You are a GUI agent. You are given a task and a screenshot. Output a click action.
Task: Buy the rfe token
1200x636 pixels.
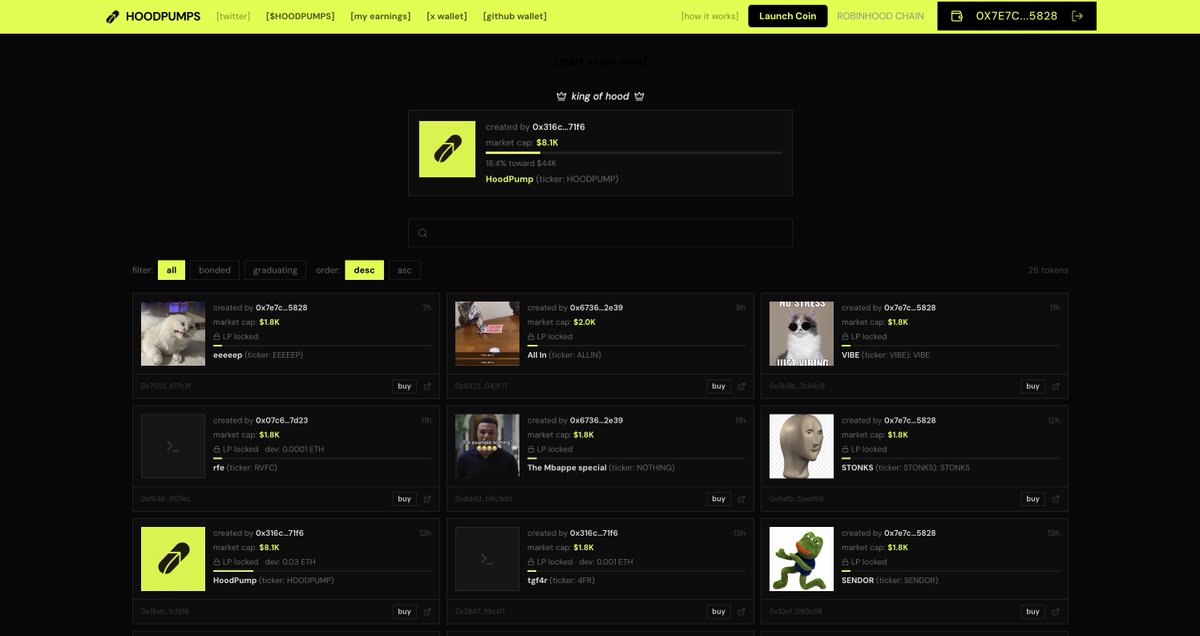404,499
